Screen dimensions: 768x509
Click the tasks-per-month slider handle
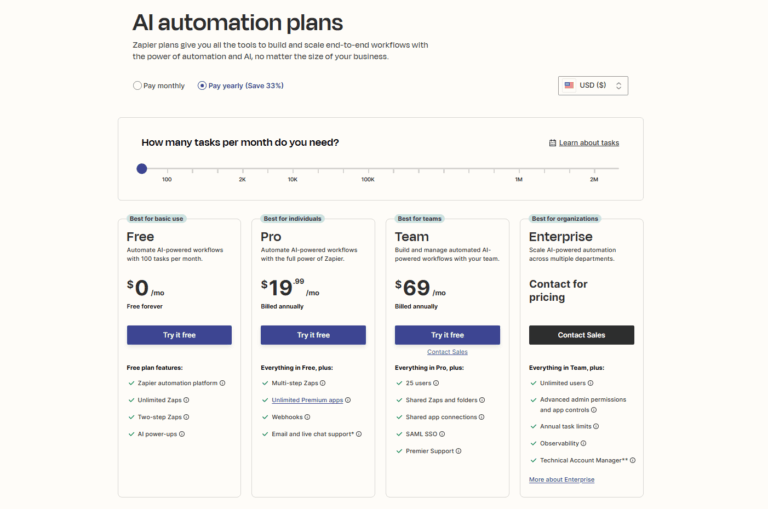[142, 169]
